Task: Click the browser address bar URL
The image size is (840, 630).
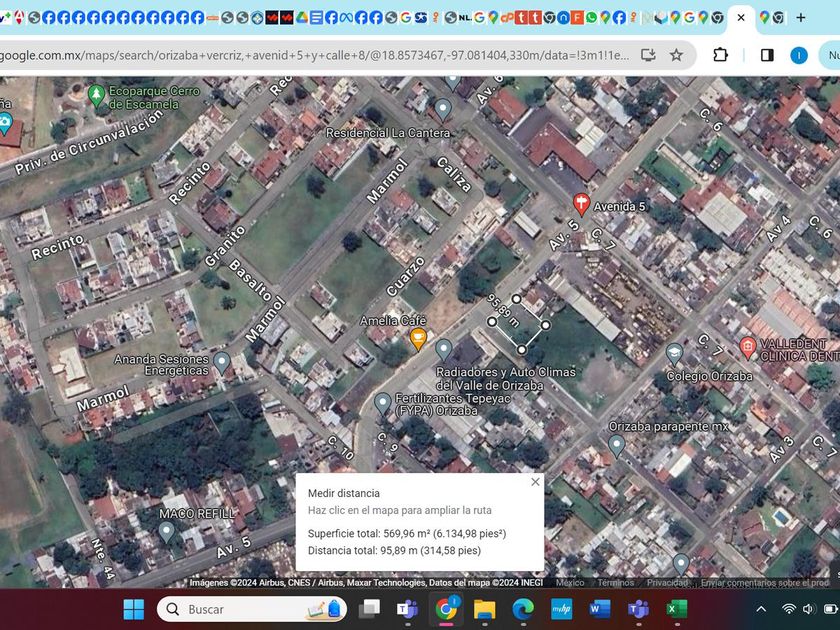Action: (300, 55)
